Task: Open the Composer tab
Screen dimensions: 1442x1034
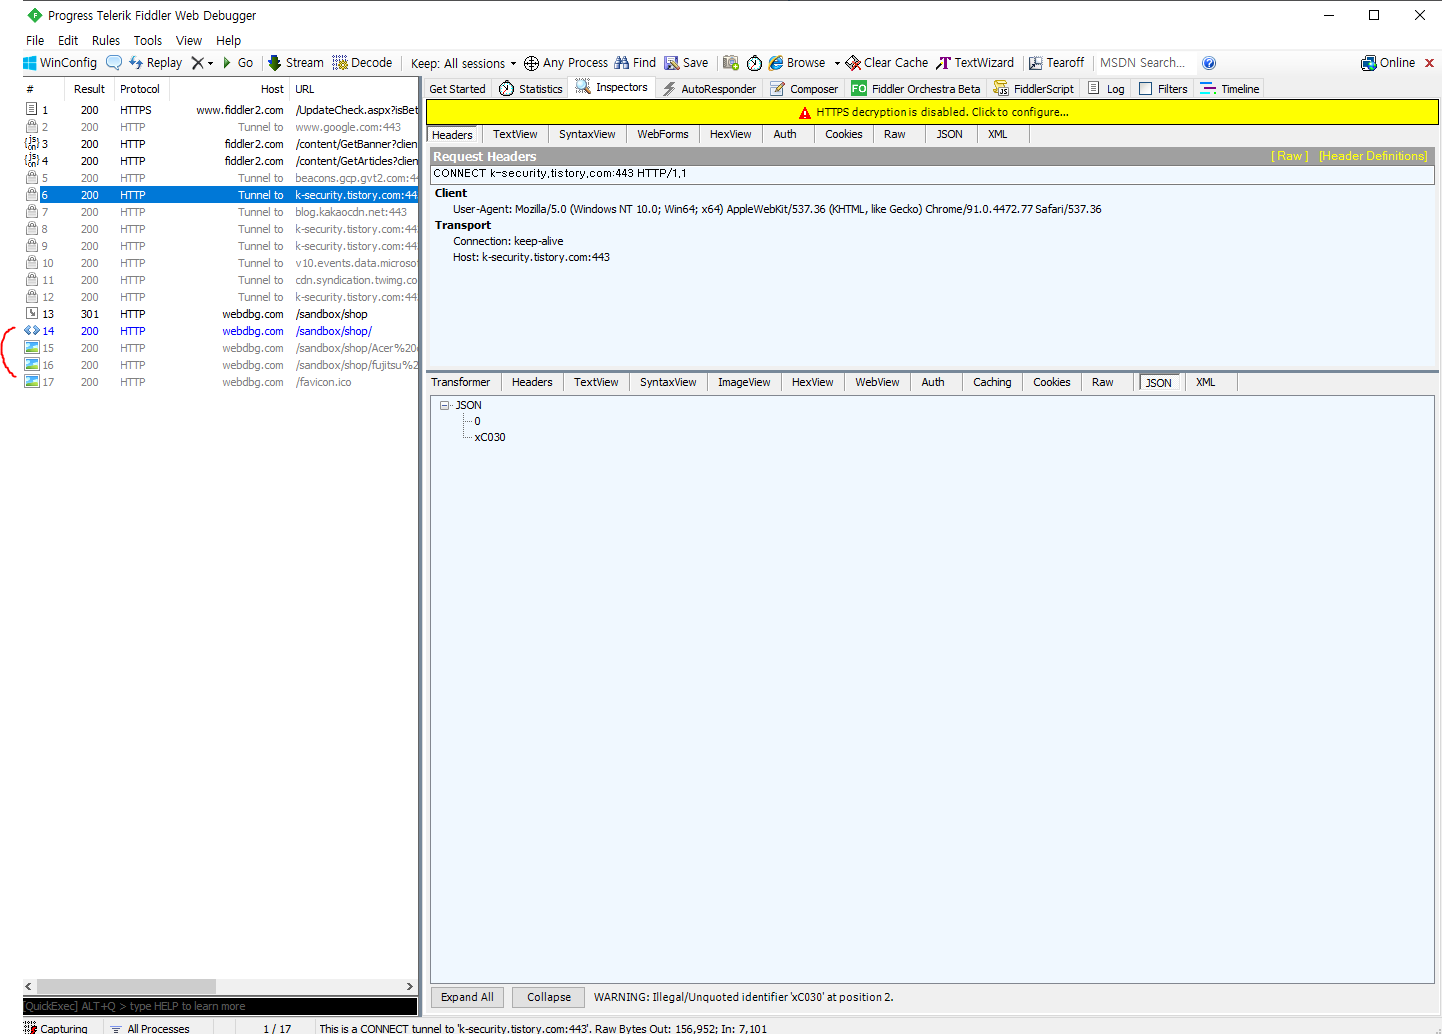Action: click(x=804, y=89)
